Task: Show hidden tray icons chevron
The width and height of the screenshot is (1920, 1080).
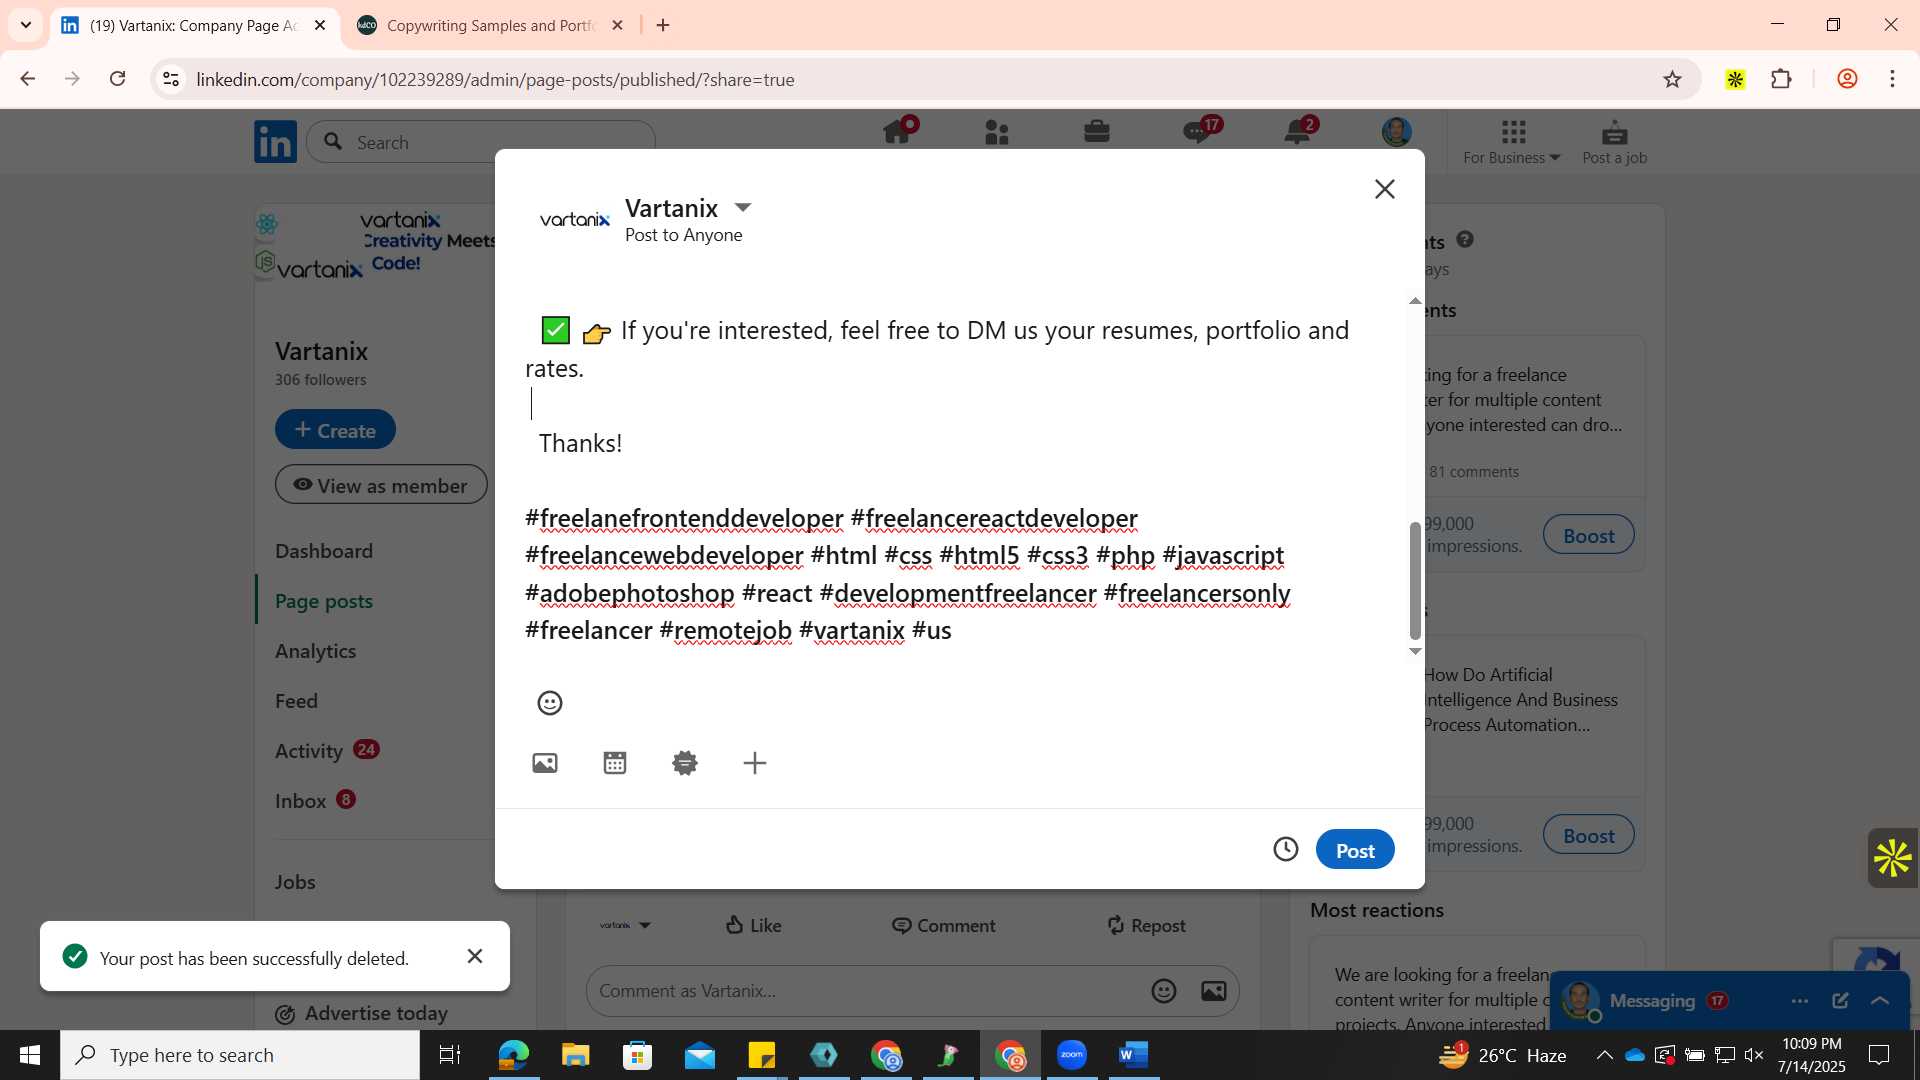Action: [x=1604, y=1055]
